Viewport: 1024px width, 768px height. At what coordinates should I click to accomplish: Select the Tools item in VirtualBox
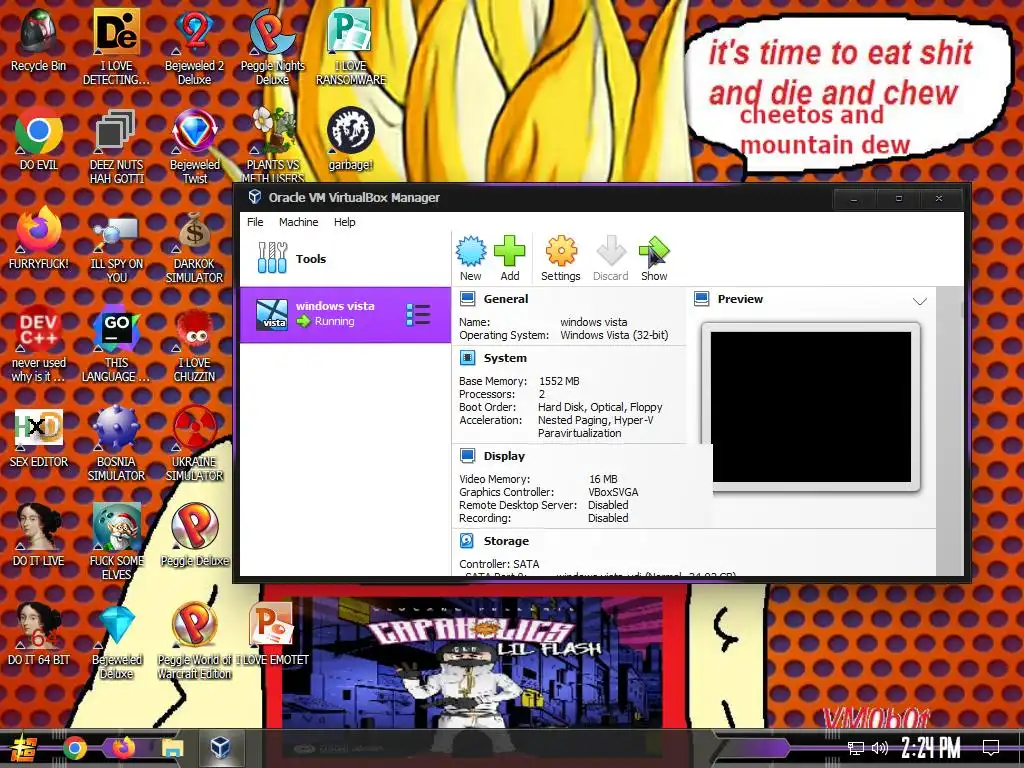click(345, 259)
